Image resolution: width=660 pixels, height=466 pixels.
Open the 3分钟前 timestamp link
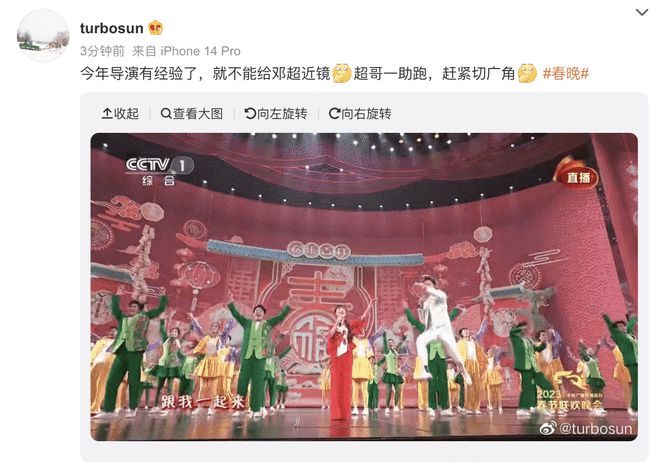click(x=102, y=51)
